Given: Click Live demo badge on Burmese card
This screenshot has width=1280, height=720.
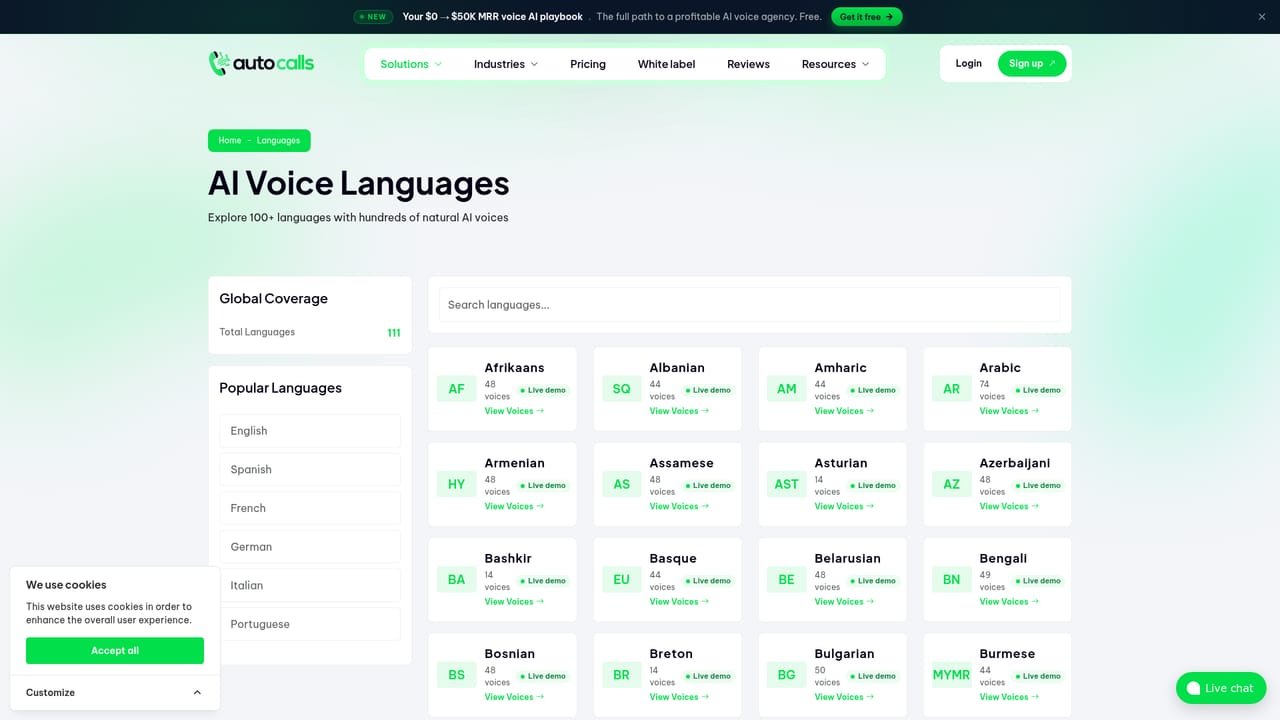Looking at the screenshot, I should coord(1038,676).
